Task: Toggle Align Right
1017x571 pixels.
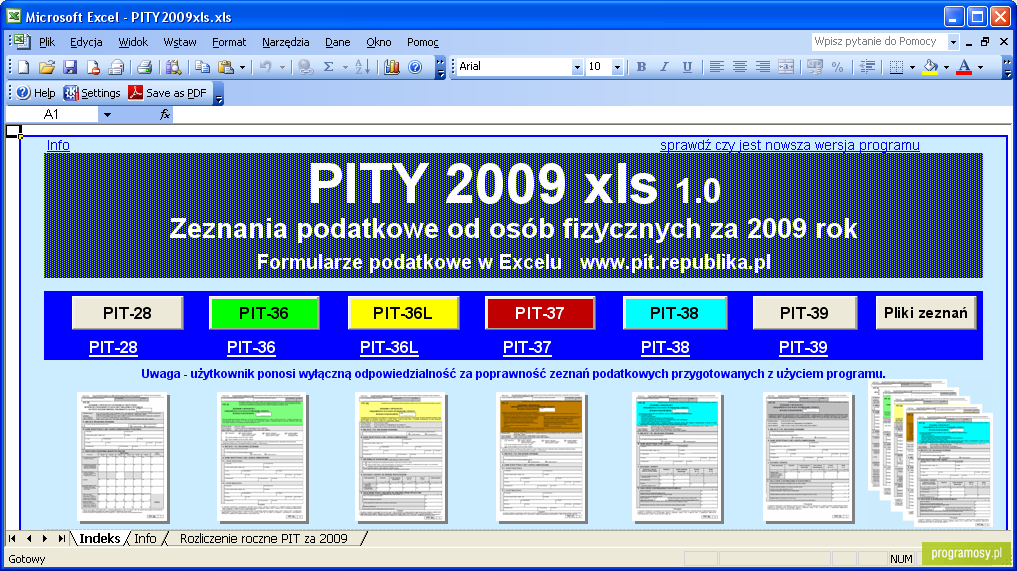Action: [x=763, y=67]
